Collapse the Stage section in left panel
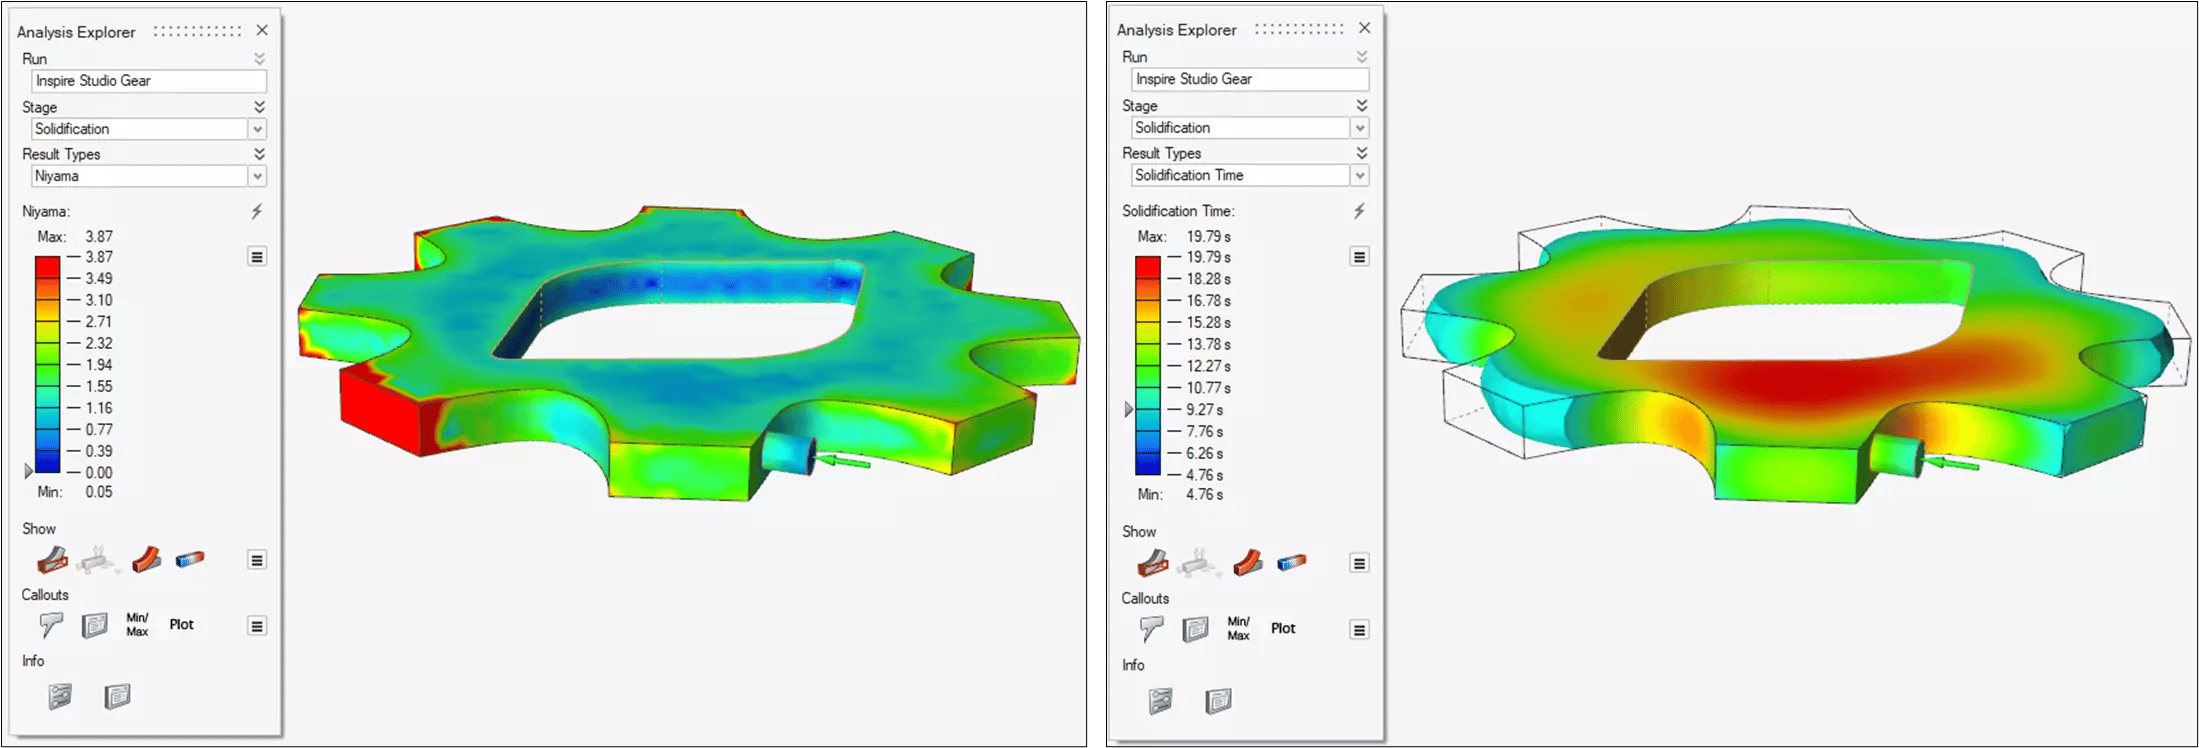2199x748 pixels. [259, 106]
